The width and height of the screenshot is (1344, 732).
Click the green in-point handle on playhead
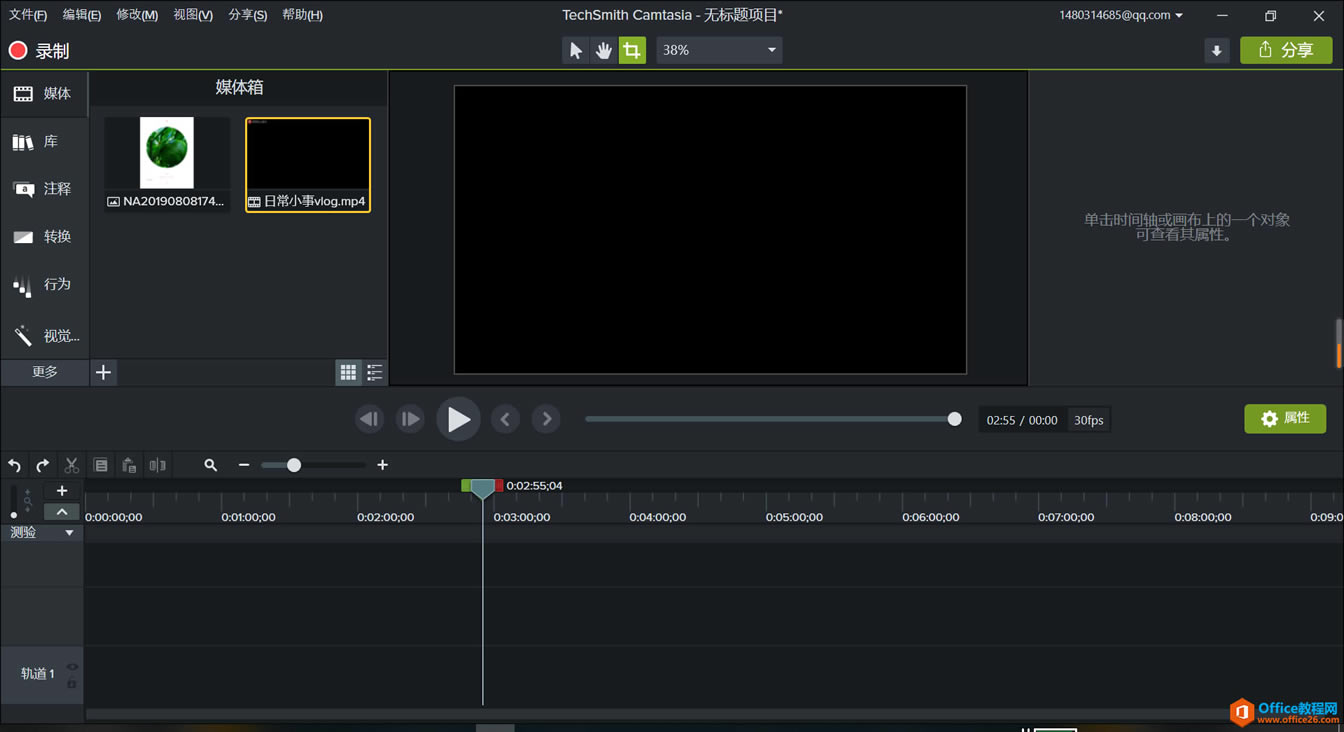[x=465, y=486]
